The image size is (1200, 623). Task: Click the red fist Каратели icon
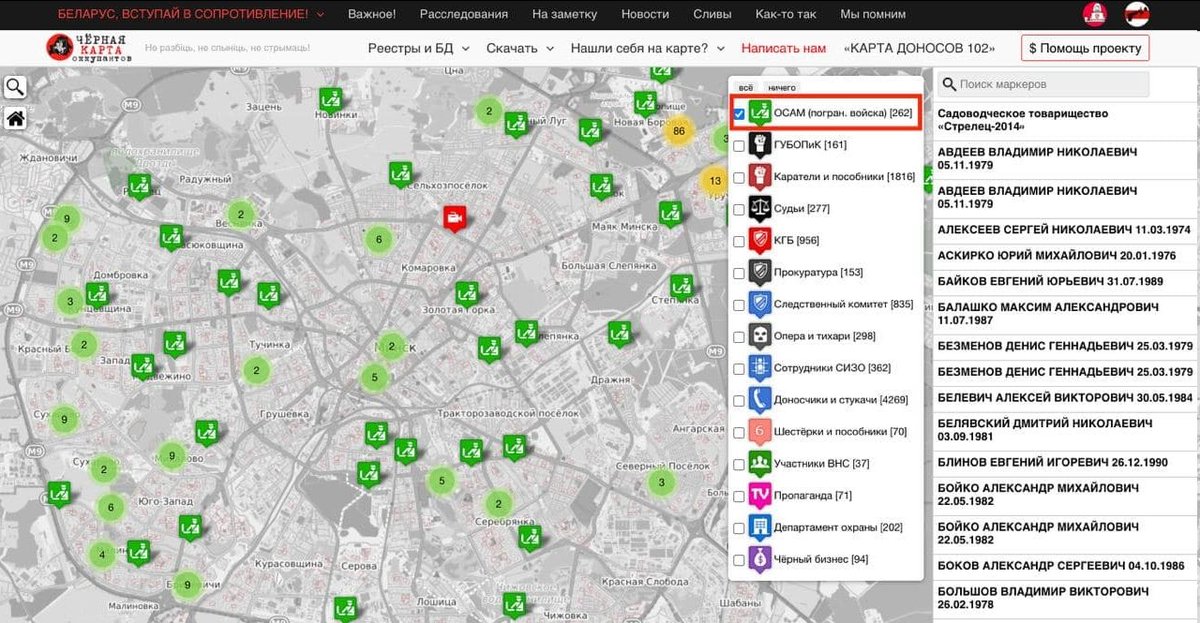point(760,177)
